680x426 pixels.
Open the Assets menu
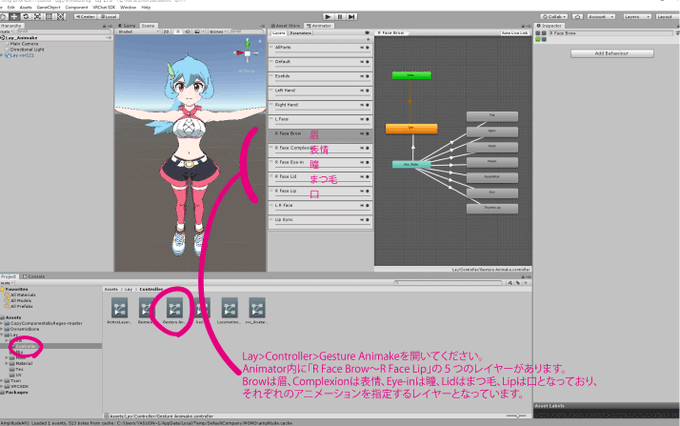[26, 7]
